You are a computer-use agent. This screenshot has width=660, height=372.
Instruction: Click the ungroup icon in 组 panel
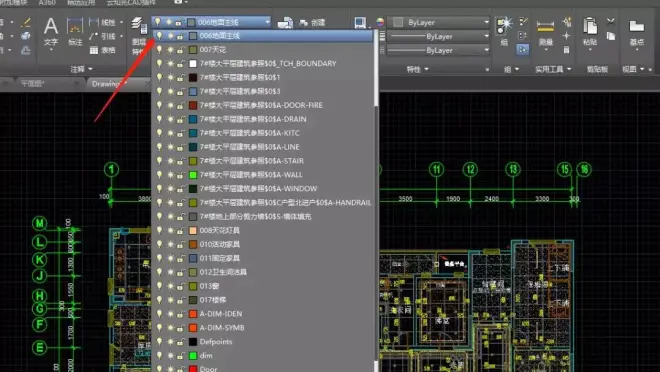(x=523, y=21)
